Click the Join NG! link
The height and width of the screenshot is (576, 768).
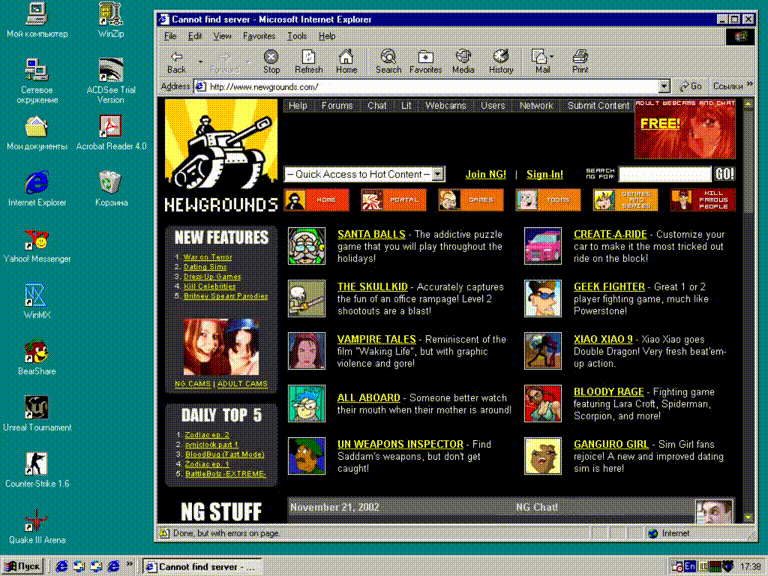(x=485, y=174)
